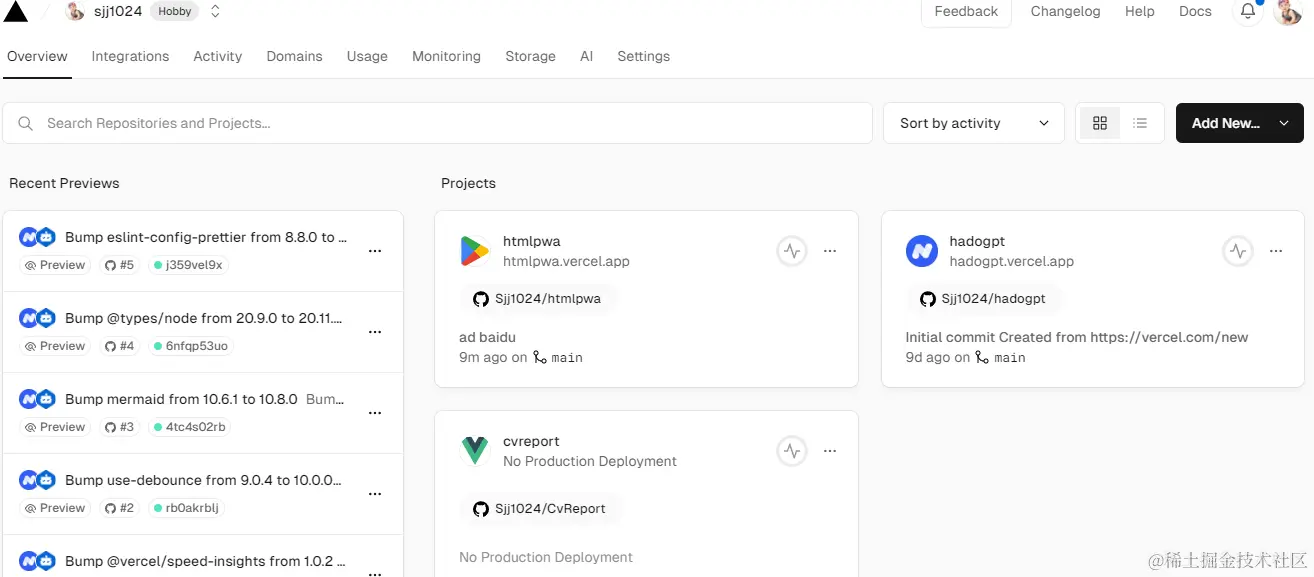View activity graph for htmlpwa project
The width and height of the screenshot is (1314, 577).
792,252
